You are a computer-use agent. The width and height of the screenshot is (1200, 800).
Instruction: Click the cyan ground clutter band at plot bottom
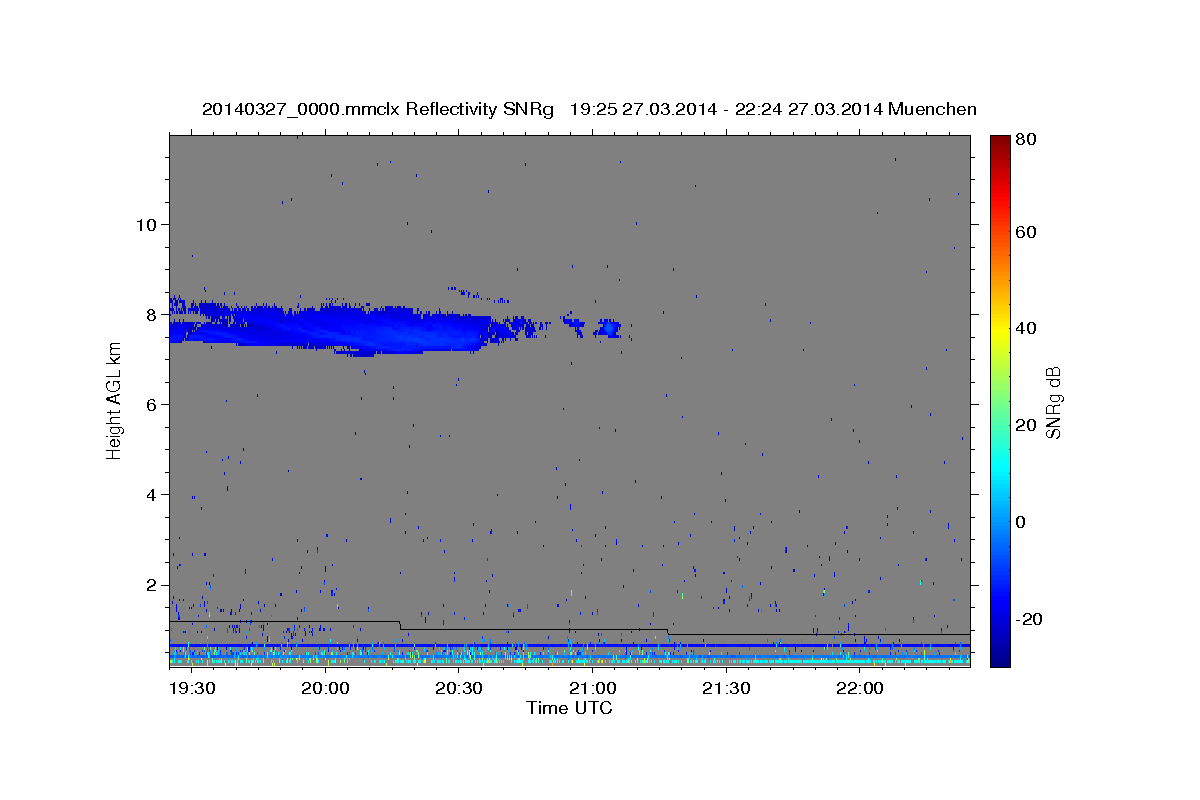(x=570, y=661)
